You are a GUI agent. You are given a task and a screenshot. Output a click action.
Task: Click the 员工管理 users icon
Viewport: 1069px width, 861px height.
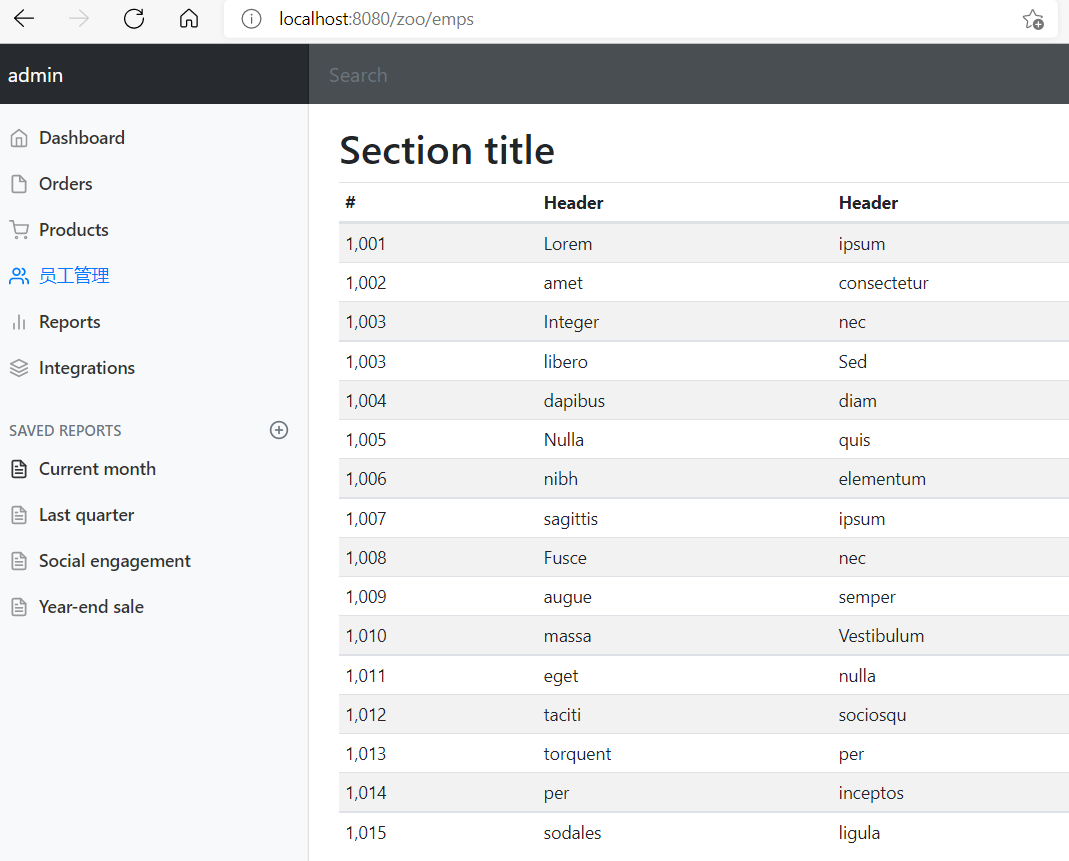tap(18, 277)
